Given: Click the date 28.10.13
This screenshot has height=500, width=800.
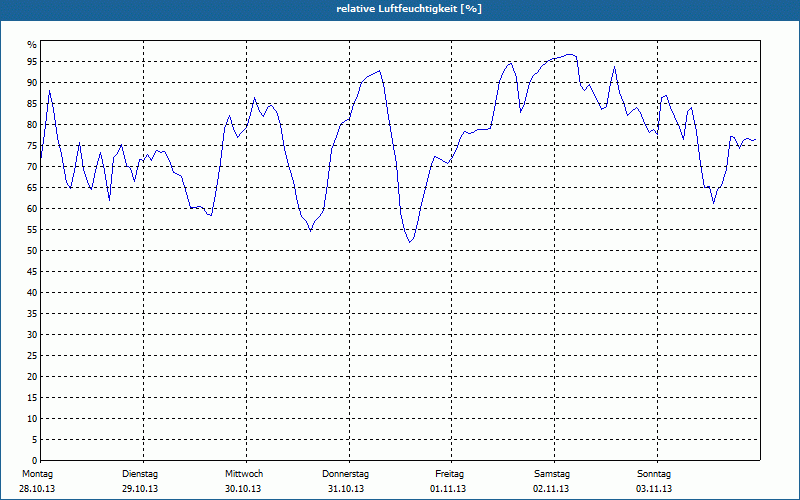Looking at the screenshot, I should 37,489.
